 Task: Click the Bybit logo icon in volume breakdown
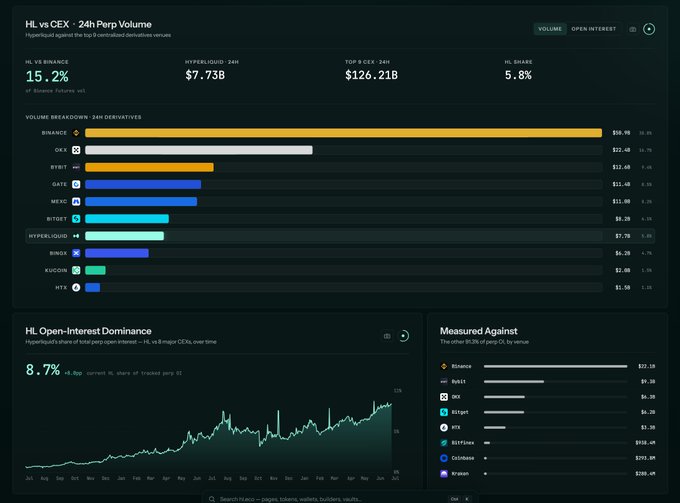76,167
